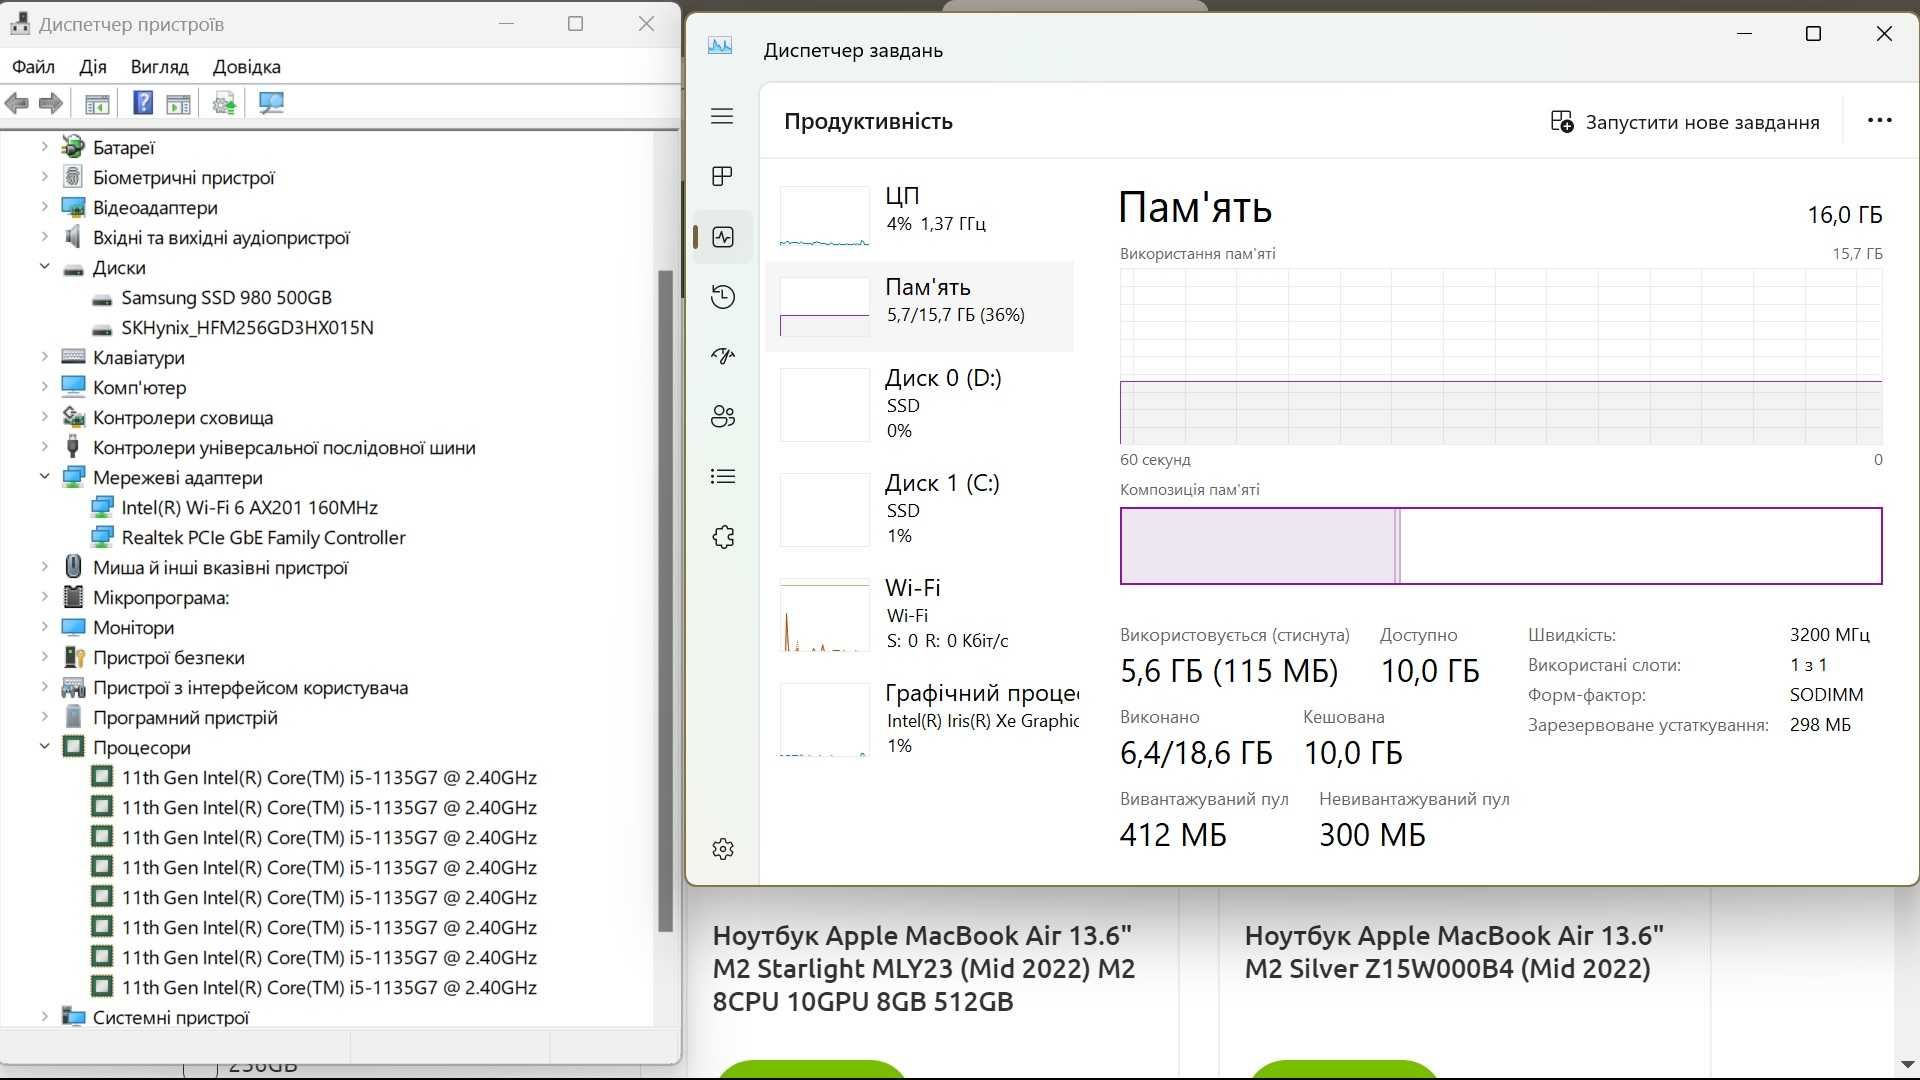1920x1080 pixels.
Task: Select the ЦП performance item
Action: [920, 214]
